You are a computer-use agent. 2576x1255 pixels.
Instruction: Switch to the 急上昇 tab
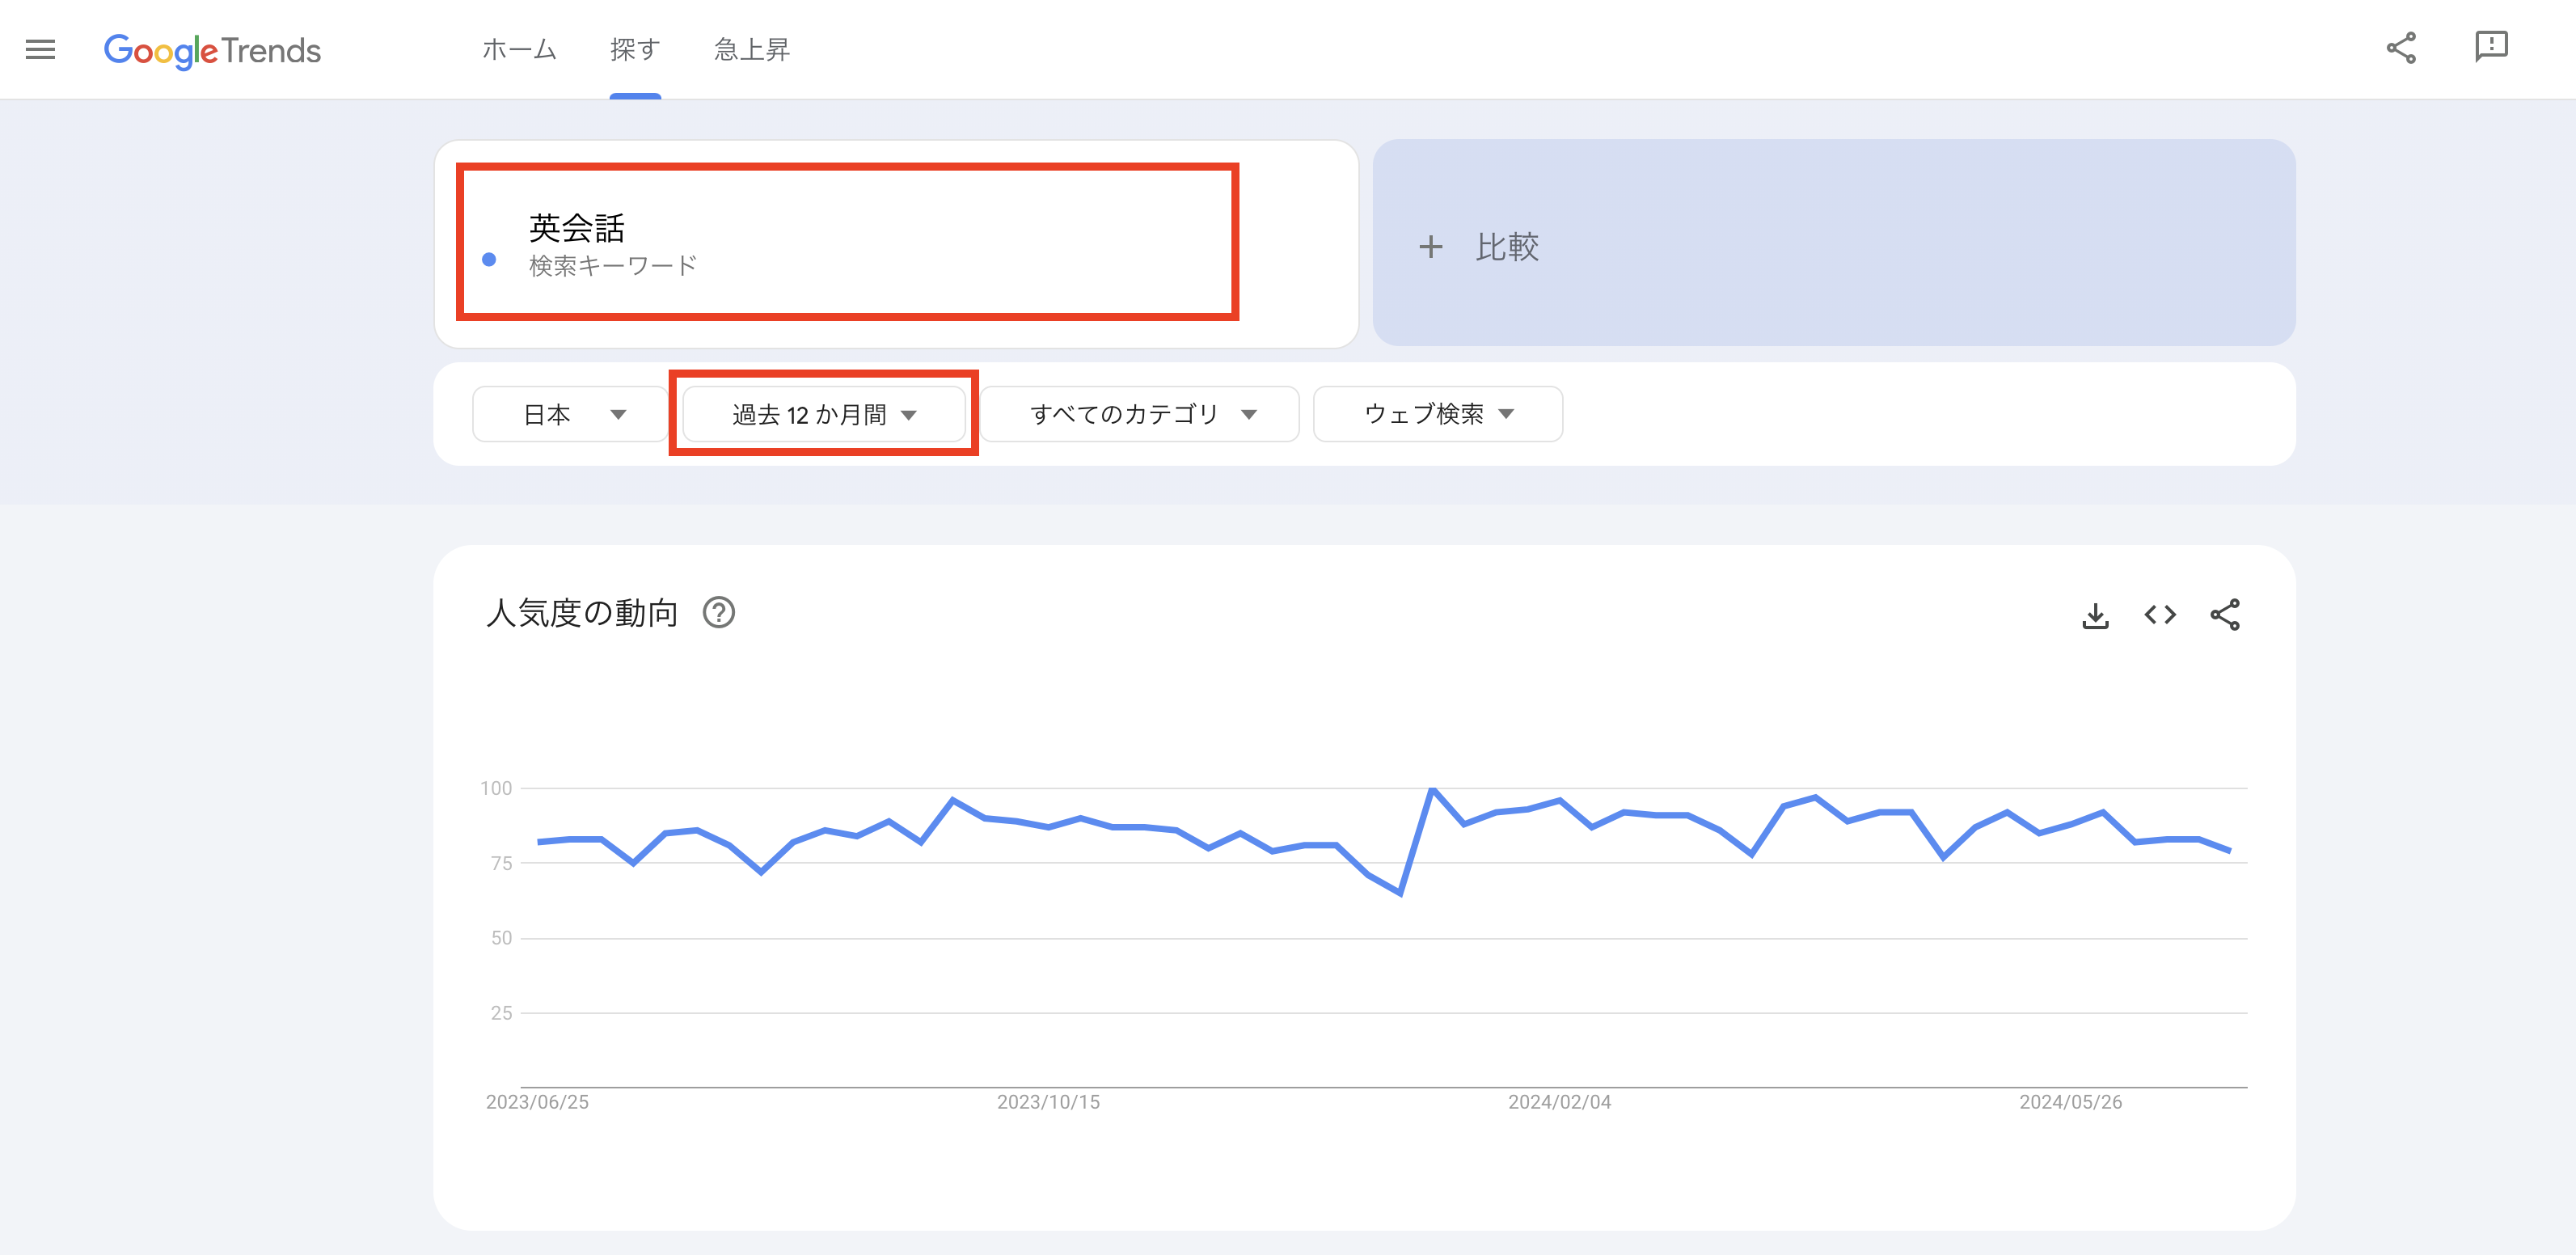752,49
